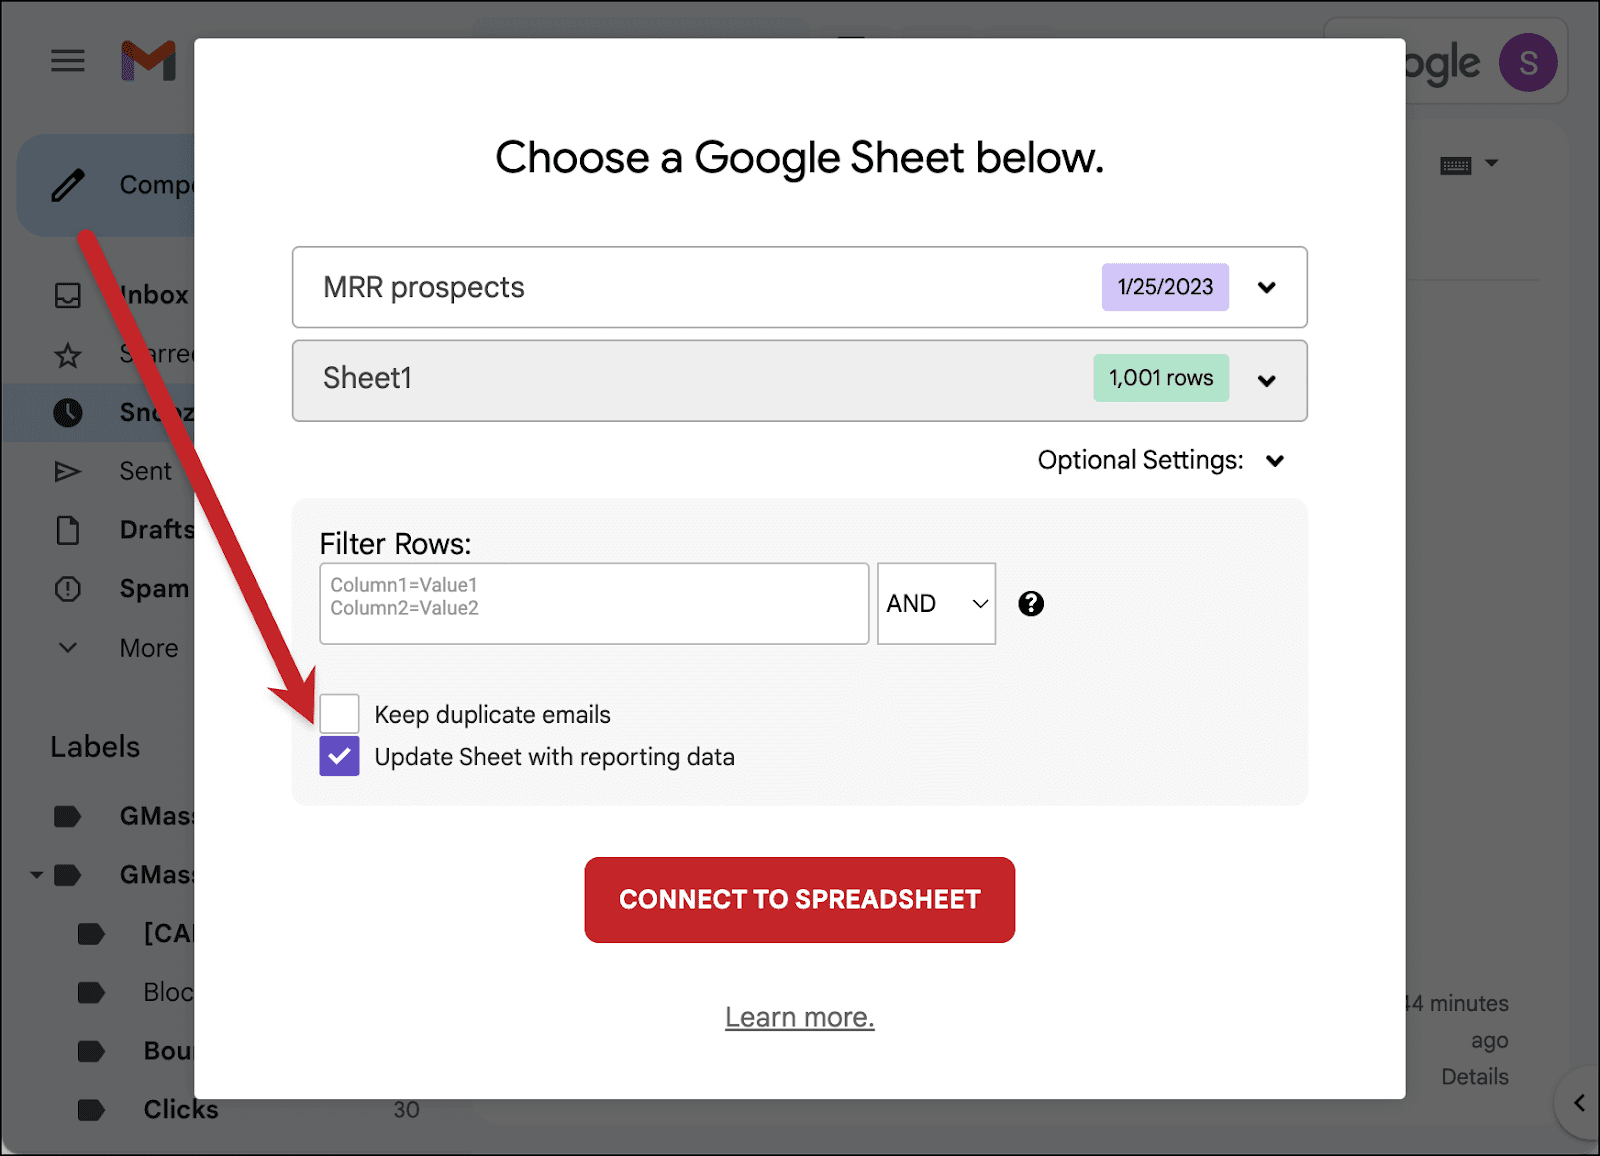Viewport: 1600px width, 1156px height.
Task: Click the Compose pencil icon
Action: 68,185
